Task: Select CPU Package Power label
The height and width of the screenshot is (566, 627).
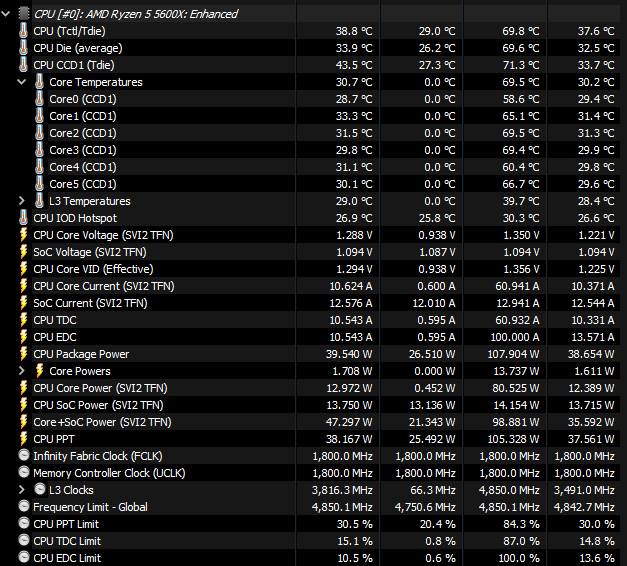Action: click(81, 354)
